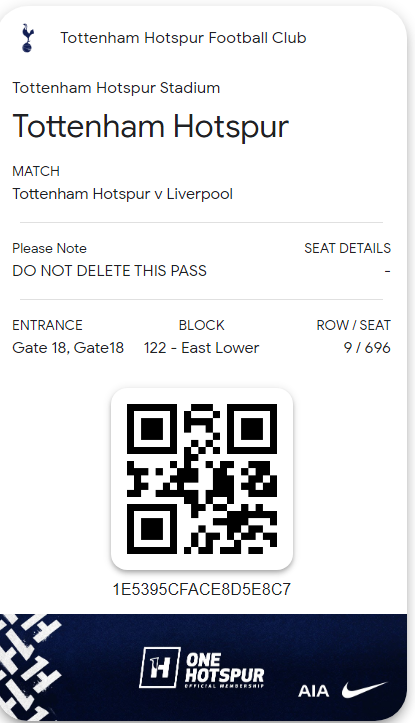Click the Tottenham cockerel crest logo
This screenshot has width=415, height=723.
[28, 38]
